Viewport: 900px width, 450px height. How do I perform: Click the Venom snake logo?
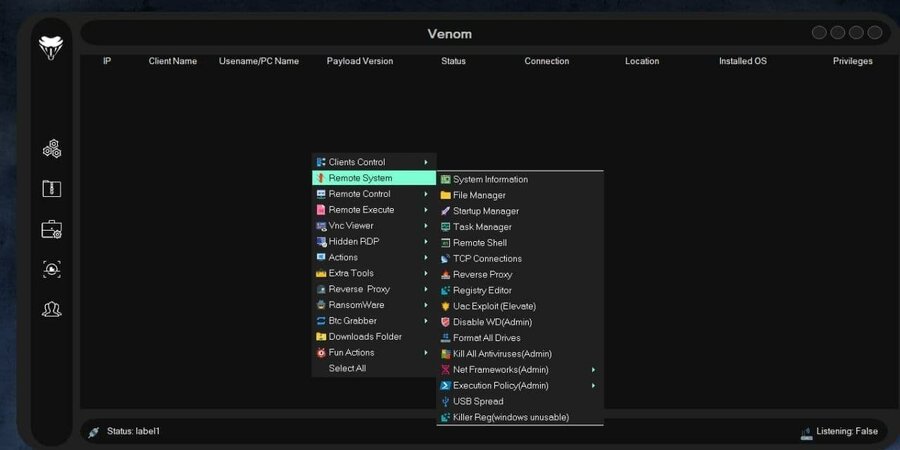51,47
